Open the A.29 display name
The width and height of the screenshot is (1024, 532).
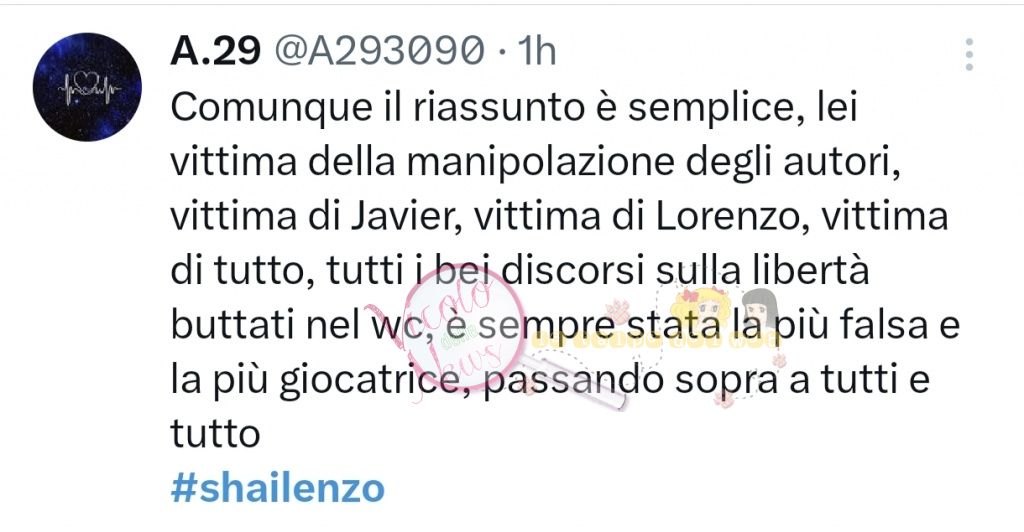pyautogui.click(x=216, y=50)
